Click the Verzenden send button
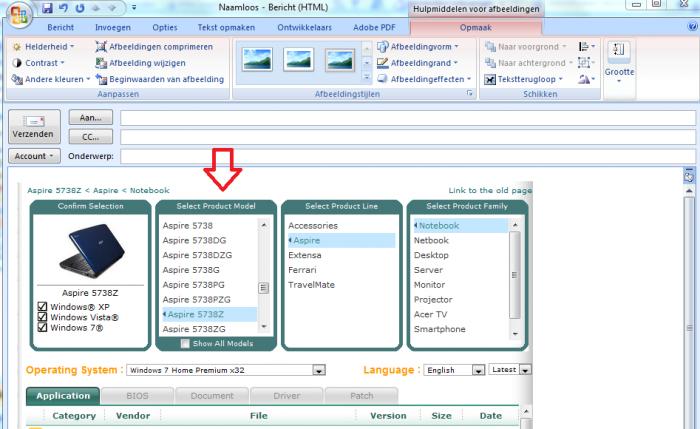The width and height of the screenshot is (700, 429). coord(34,127)
